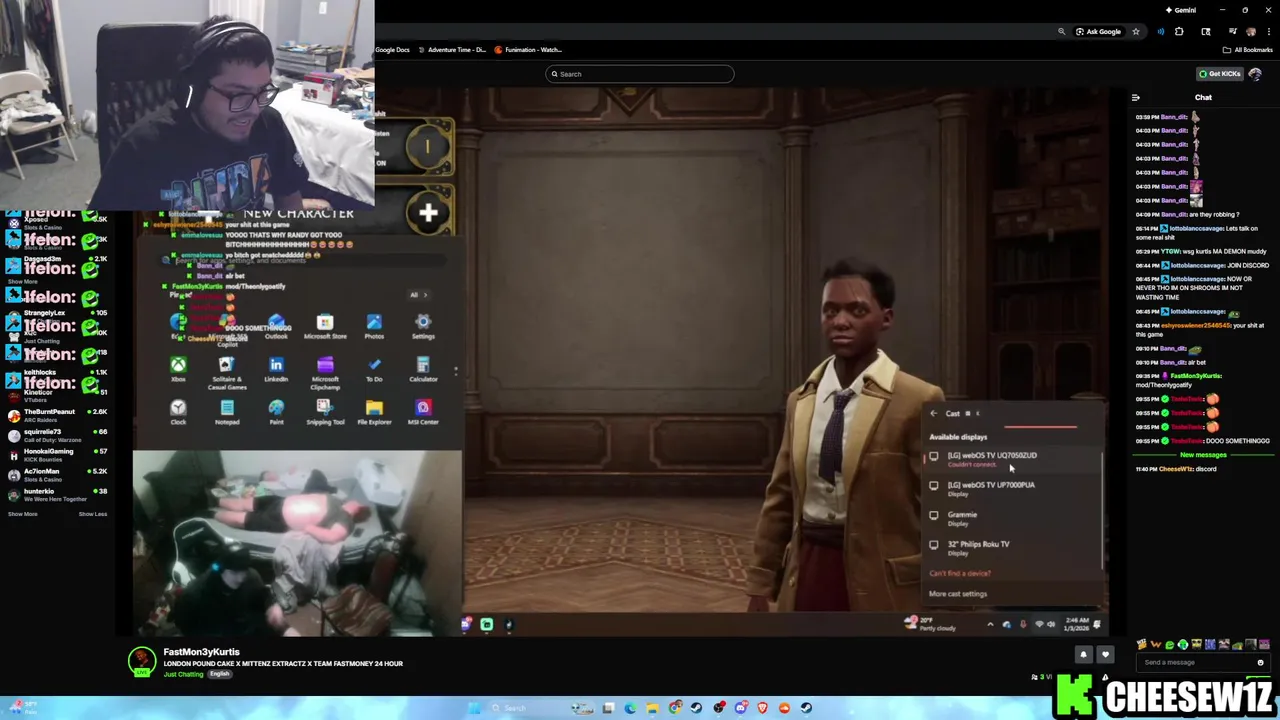The height and width of the screenshot is (720, 1280).
Task: Click the plus New Character button
Action: [428, 212]
